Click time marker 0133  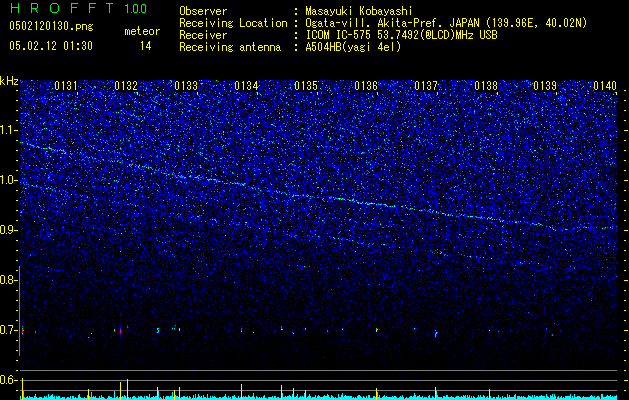186,85
